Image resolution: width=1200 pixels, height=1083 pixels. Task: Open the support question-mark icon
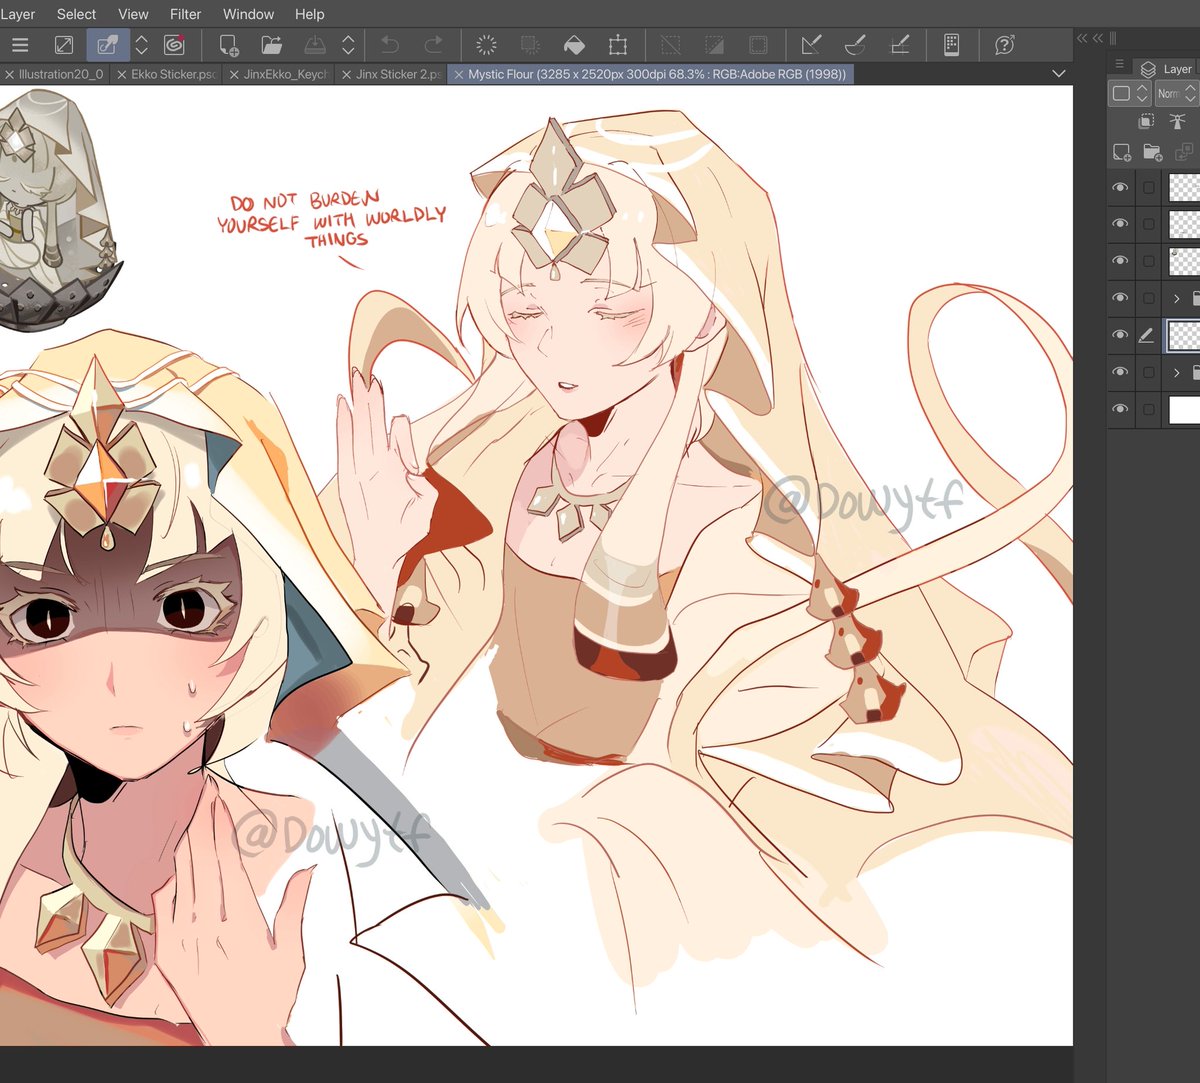[1004, 45]
